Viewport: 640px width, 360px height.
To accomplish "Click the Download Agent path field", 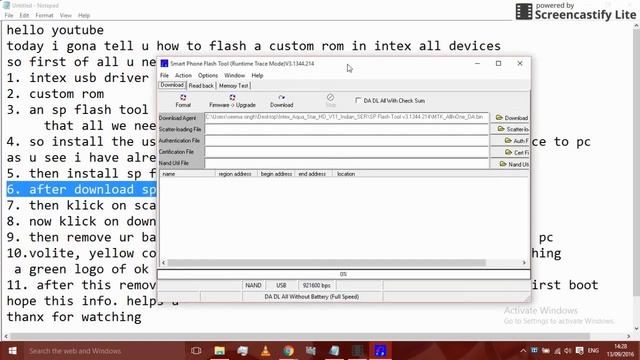I will pos(346,118).
